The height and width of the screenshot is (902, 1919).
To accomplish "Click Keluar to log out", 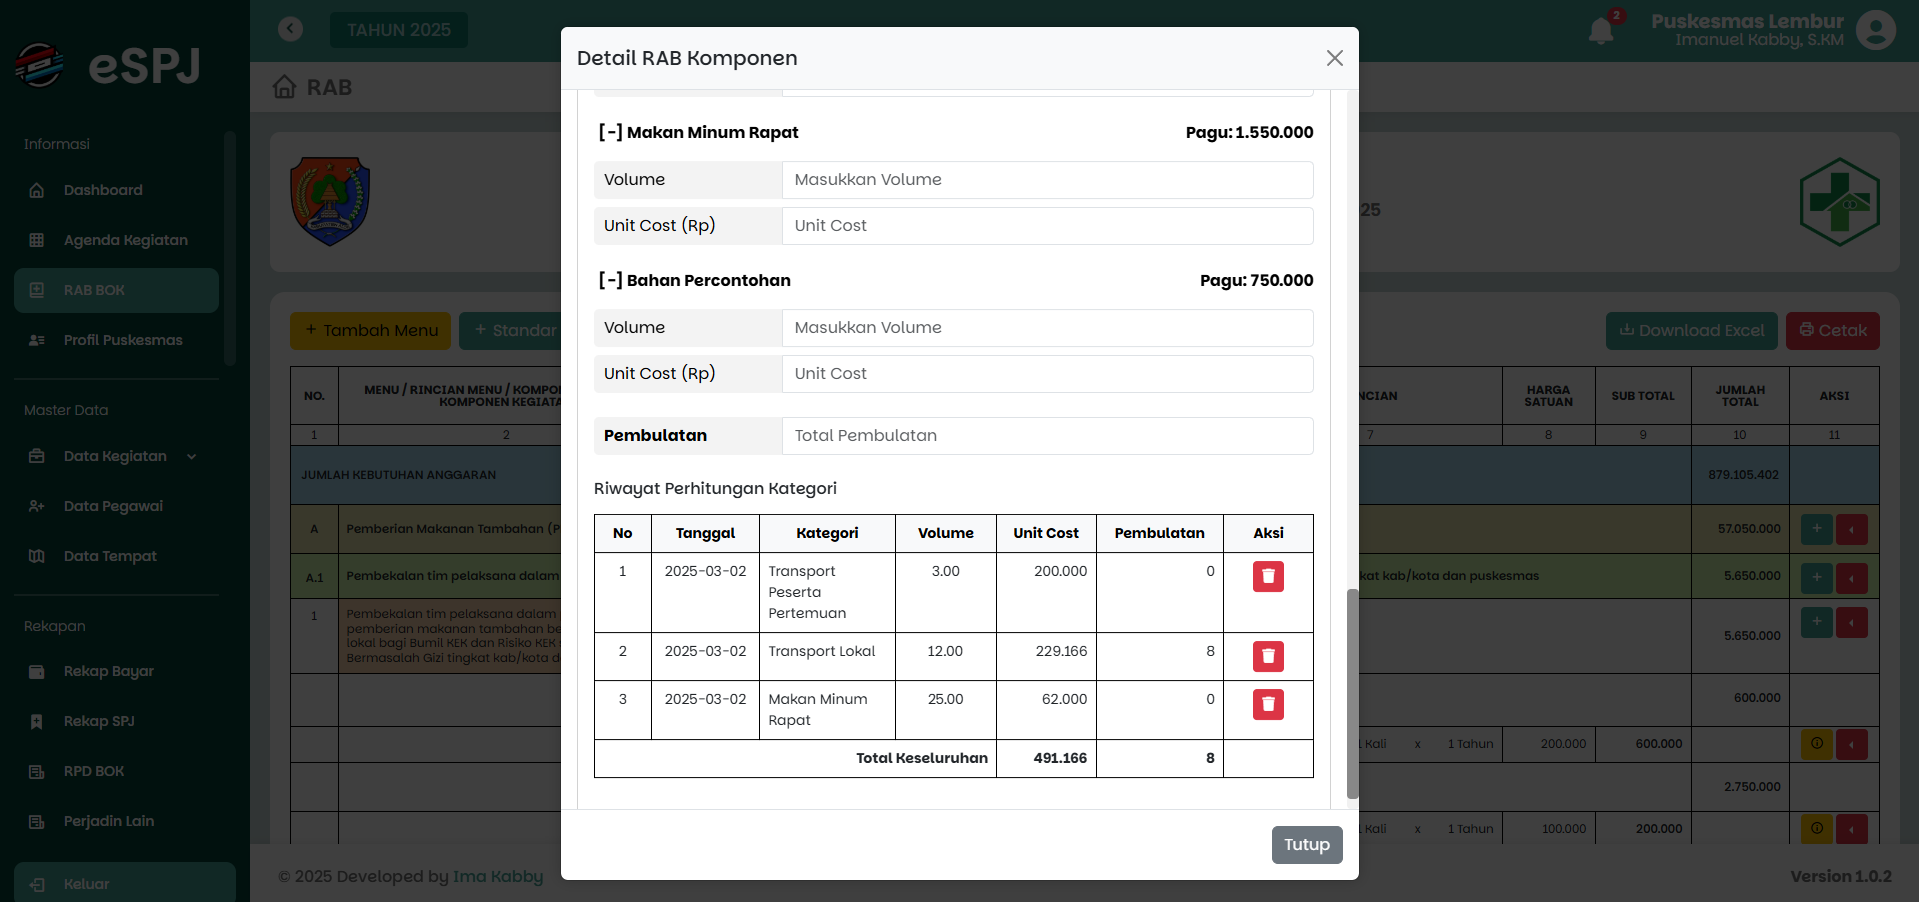I will [125, 883].
